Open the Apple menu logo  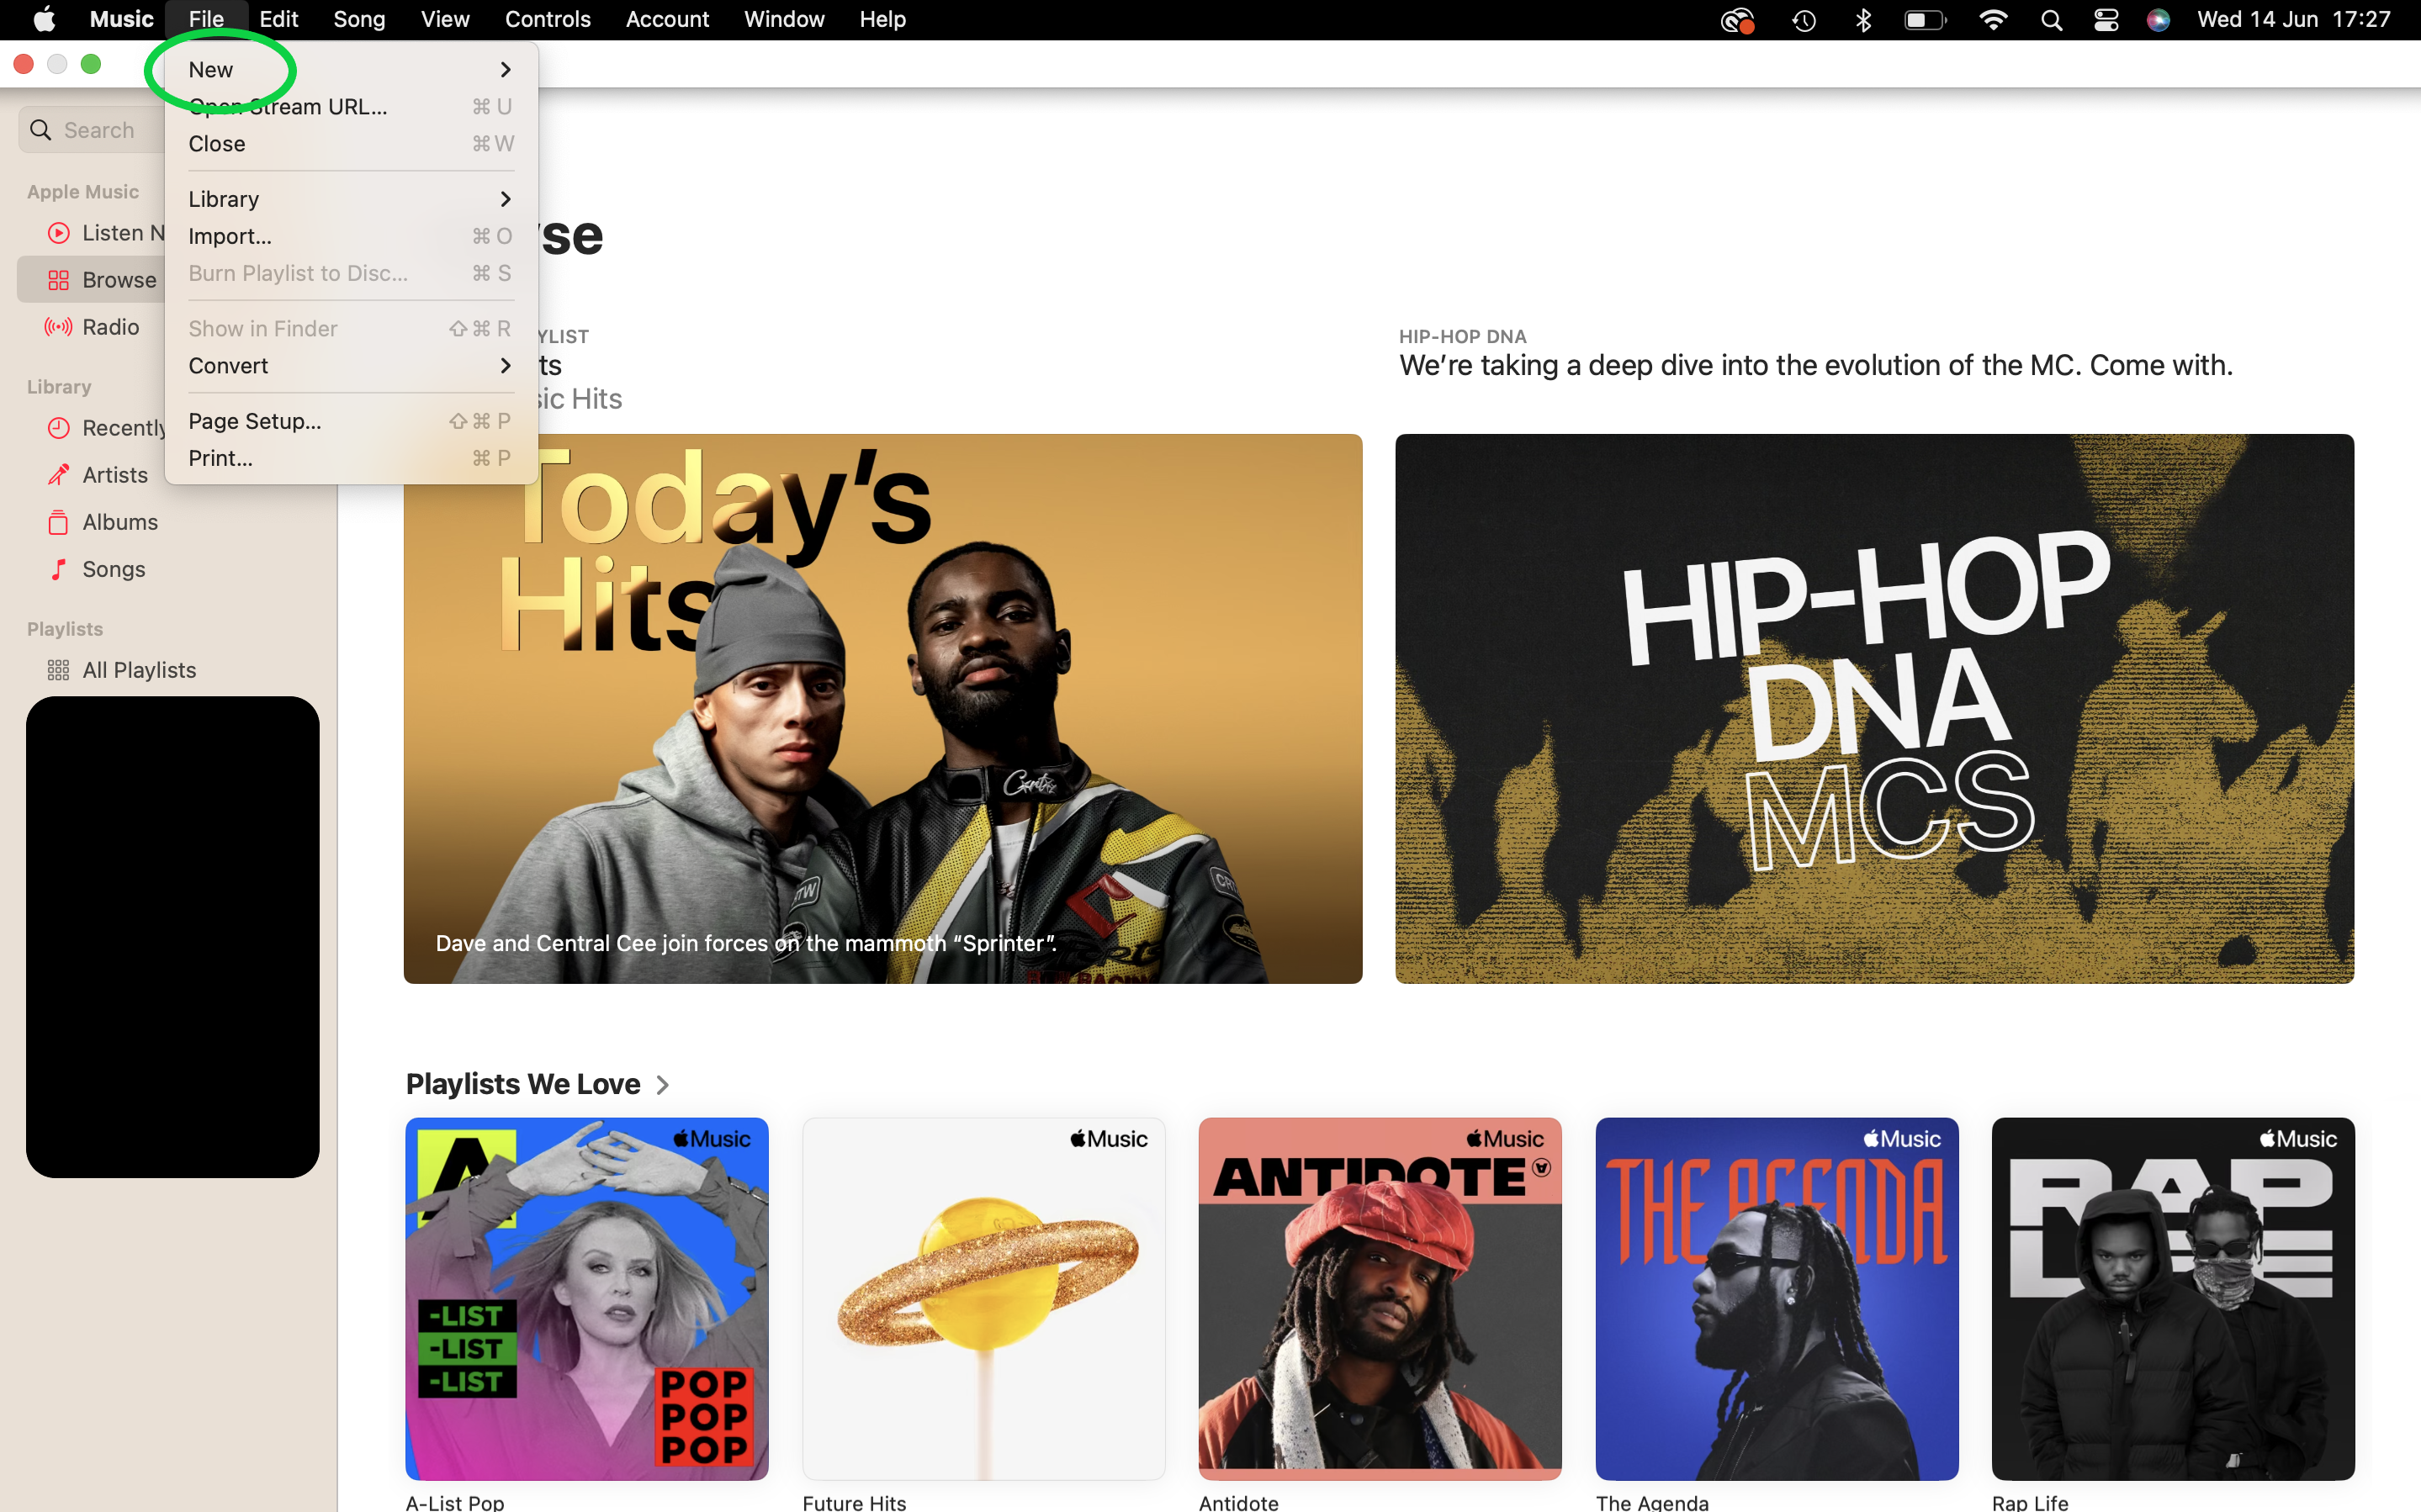pyautogui.click(x=45, y=19)
